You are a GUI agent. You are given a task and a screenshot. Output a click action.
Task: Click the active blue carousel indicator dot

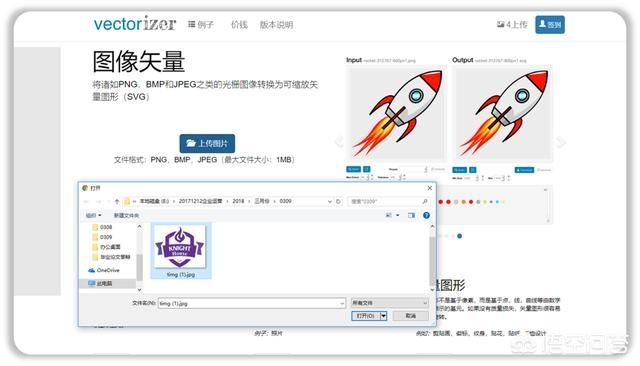point(460,236)
